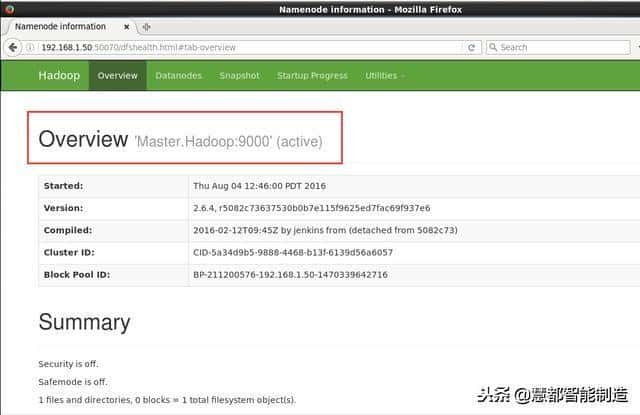This screenshot has height=415, width=640.
Task: Click the site information icon in address bar
Action: [30, 47]
